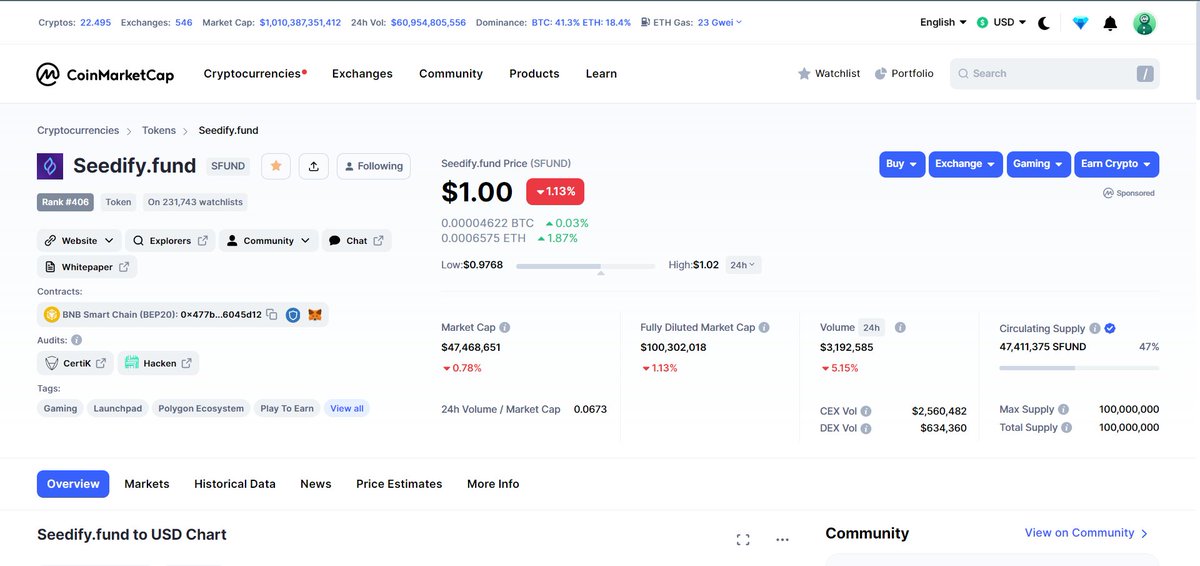Expand the Website dropdown
Viewport: 1200px width, 566px height.
(79, 241)
